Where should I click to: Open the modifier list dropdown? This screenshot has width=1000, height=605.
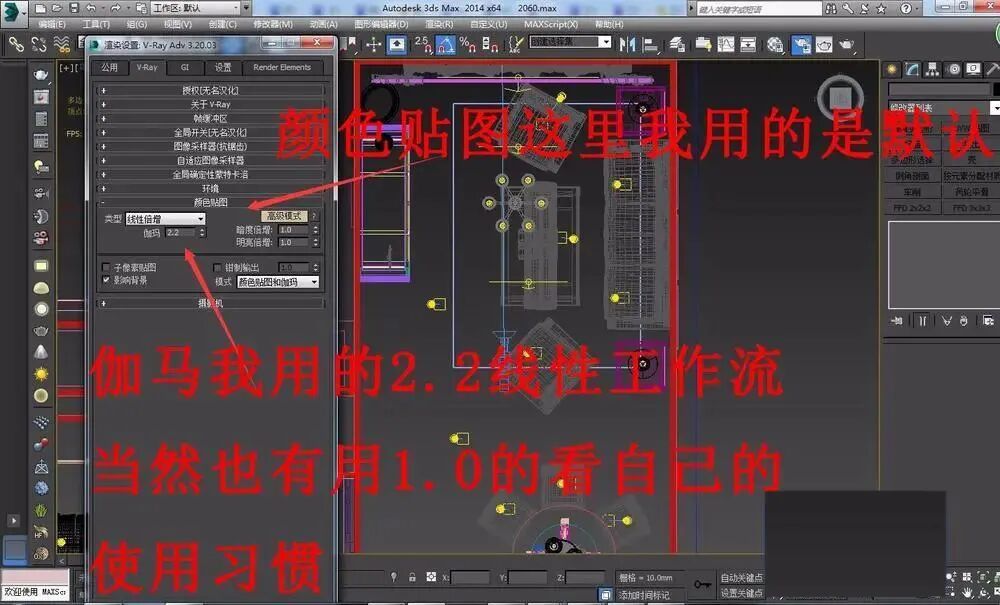[x=944, y=108]
